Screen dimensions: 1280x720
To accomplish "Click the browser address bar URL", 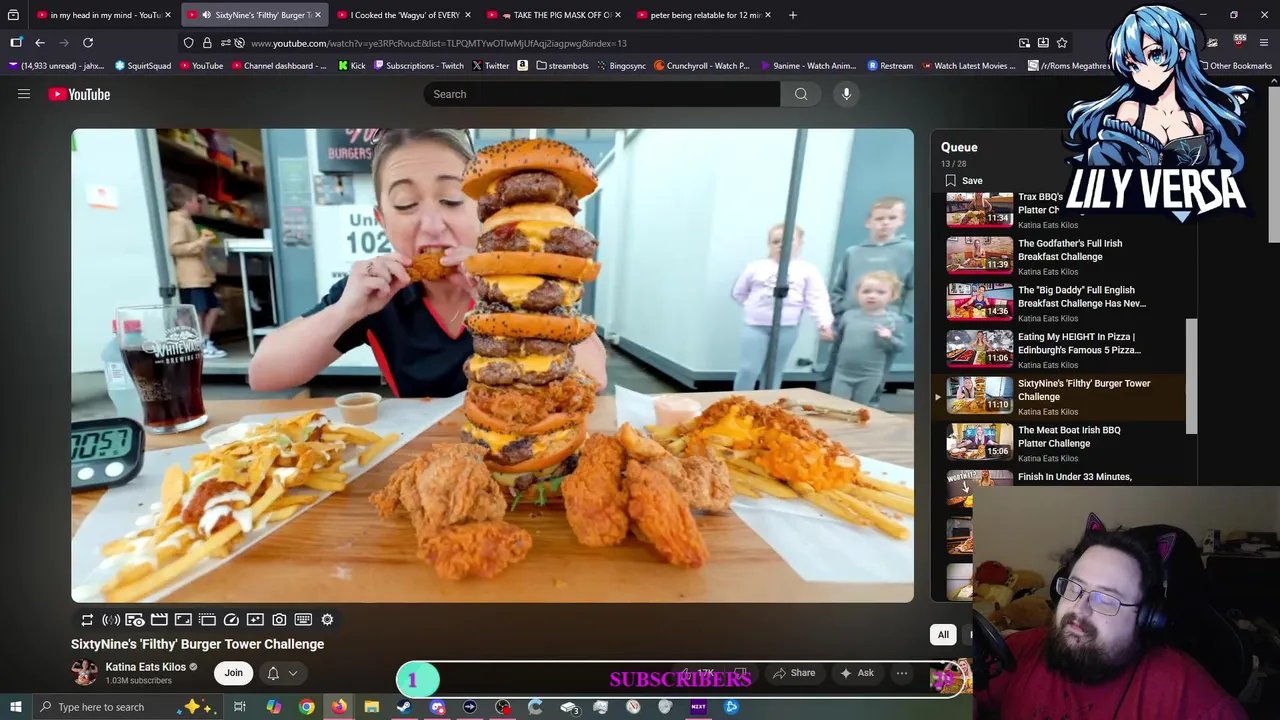I will (x=439, y=43).
